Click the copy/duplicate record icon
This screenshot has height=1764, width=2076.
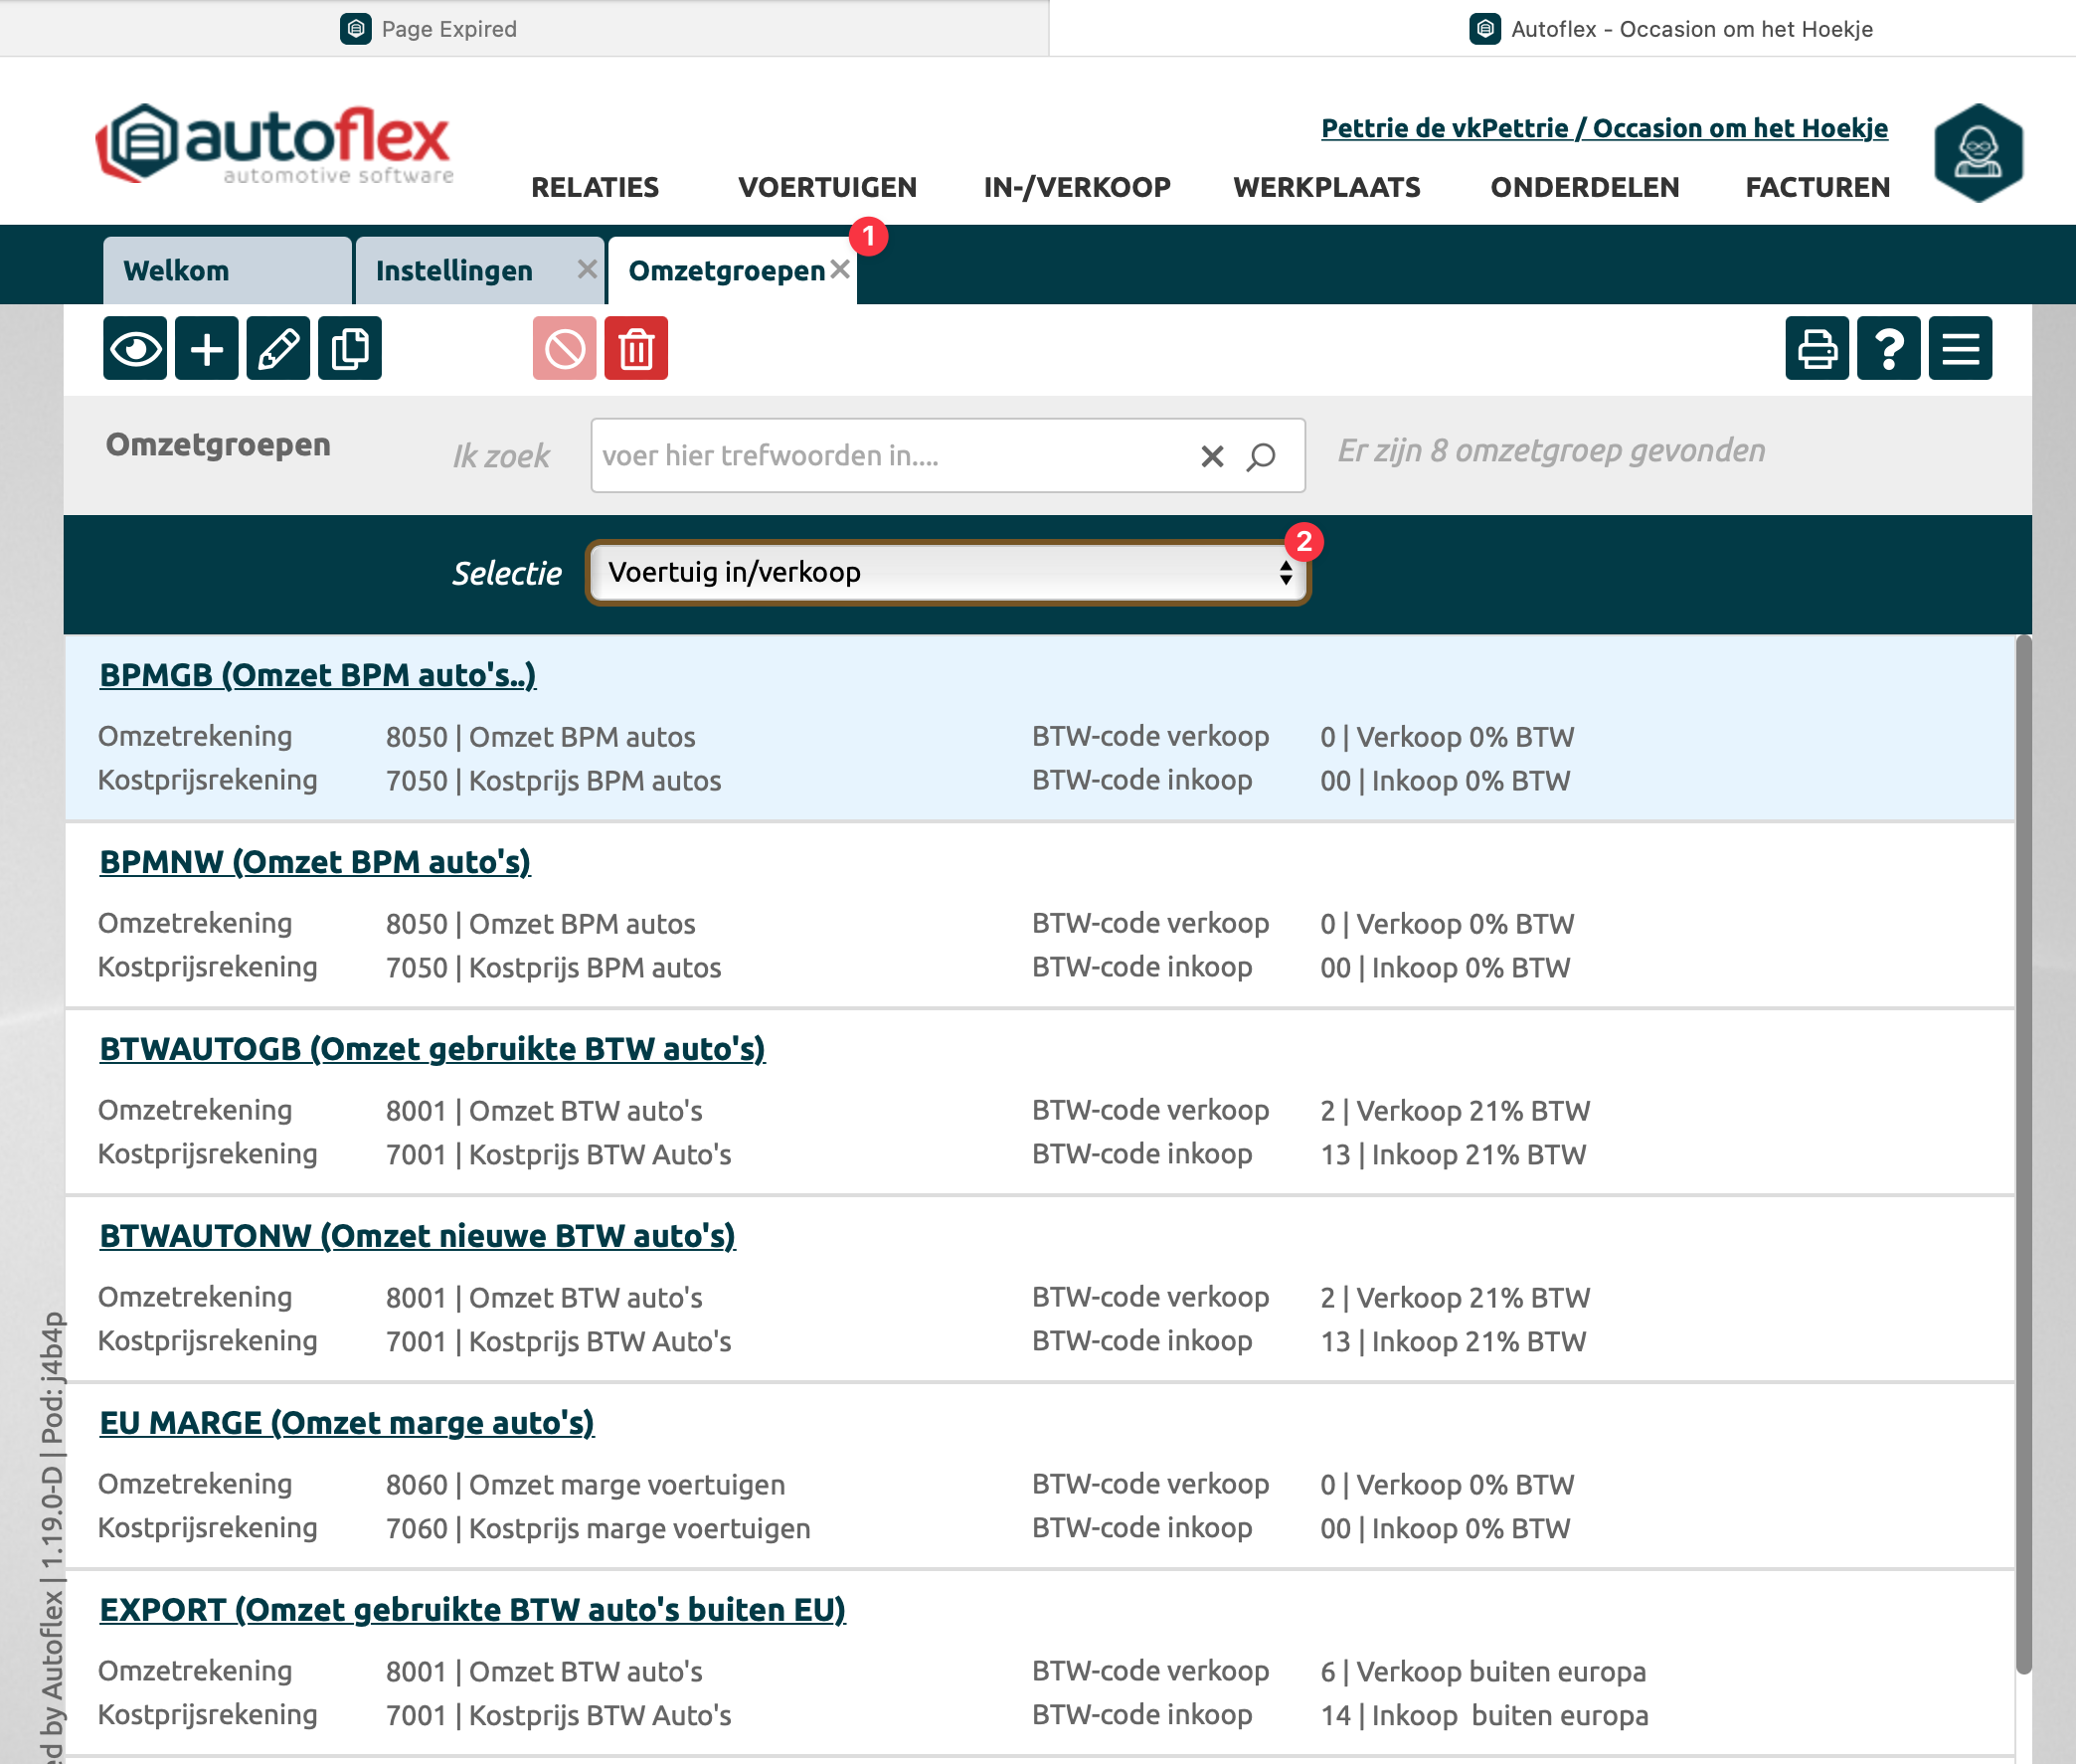[x=350, y=349]
